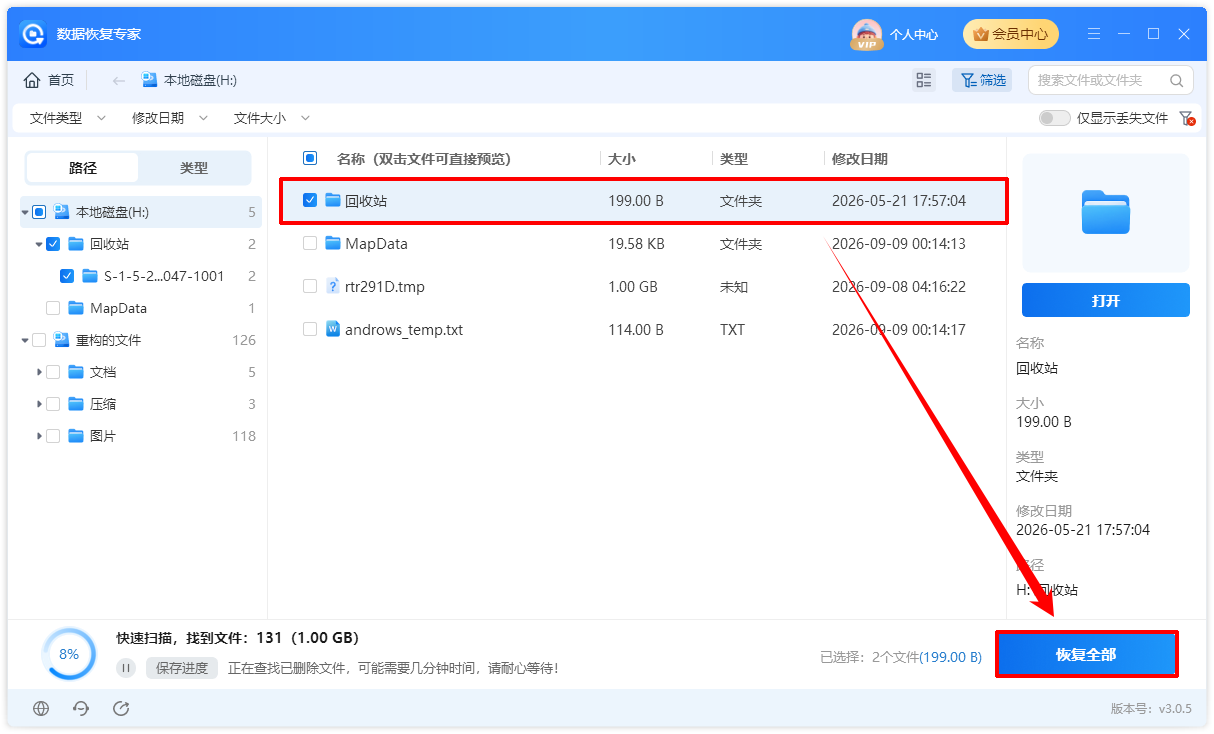Check the 重构的文件 tree checkbox
Viewport: 1214px width, 734px height.
click(39, 340)
